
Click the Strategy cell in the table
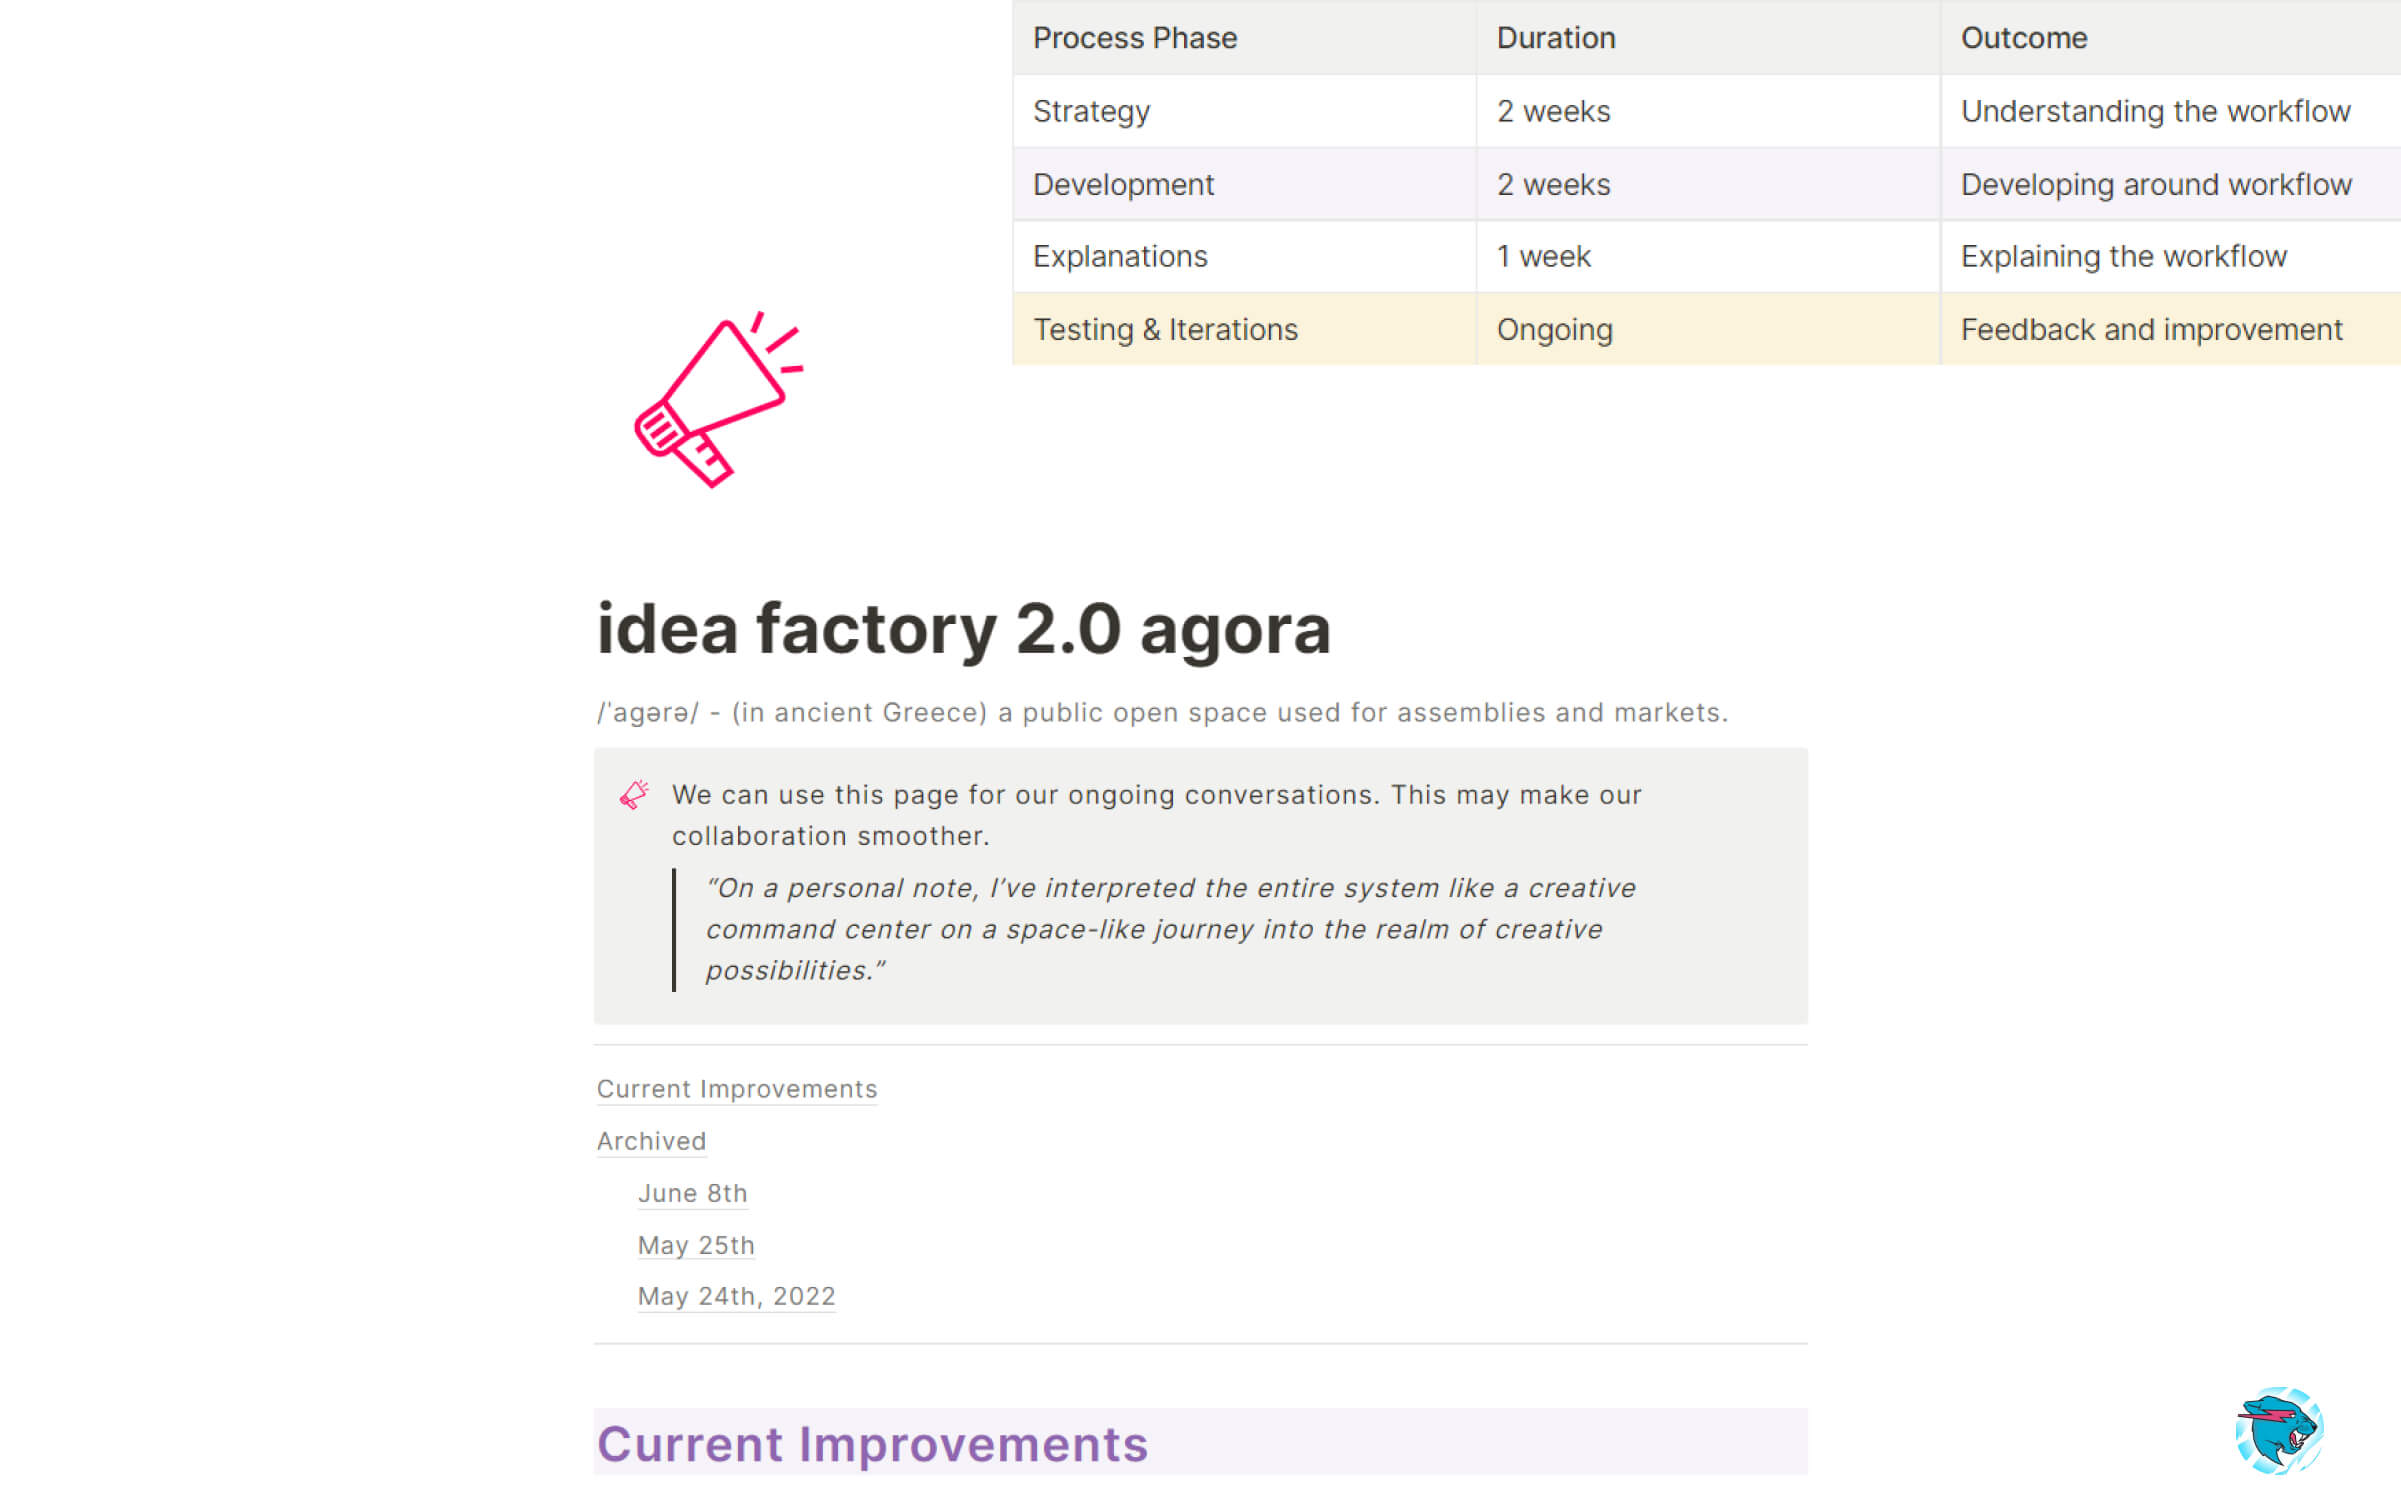pyautogui.click(x=1091, y=111)
